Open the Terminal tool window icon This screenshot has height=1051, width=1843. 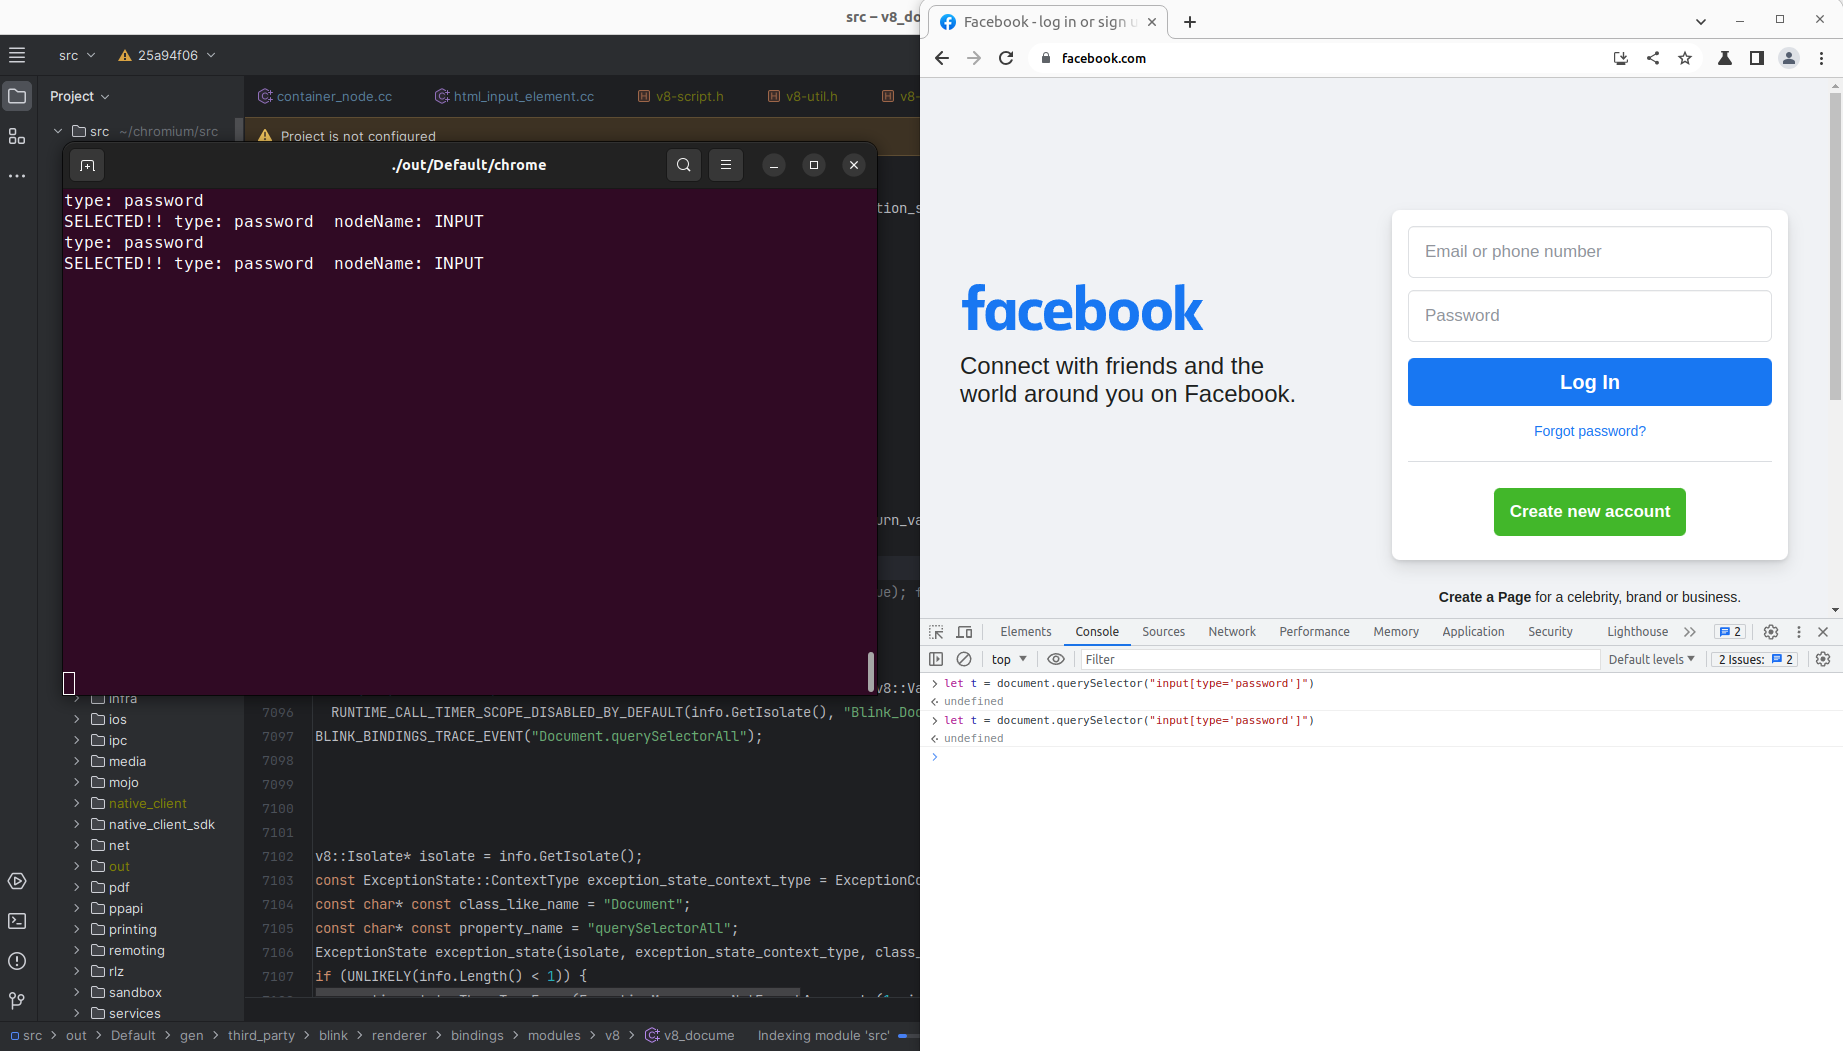pyautogui.click(x=17, y=921)
